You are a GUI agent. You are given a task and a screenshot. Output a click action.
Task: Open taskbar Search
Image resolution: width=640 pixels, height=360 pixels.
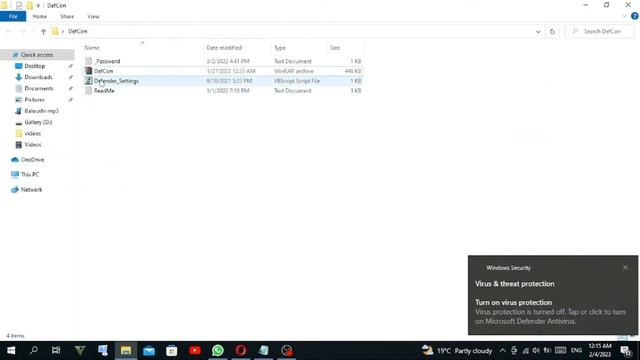tap(34, 350)
